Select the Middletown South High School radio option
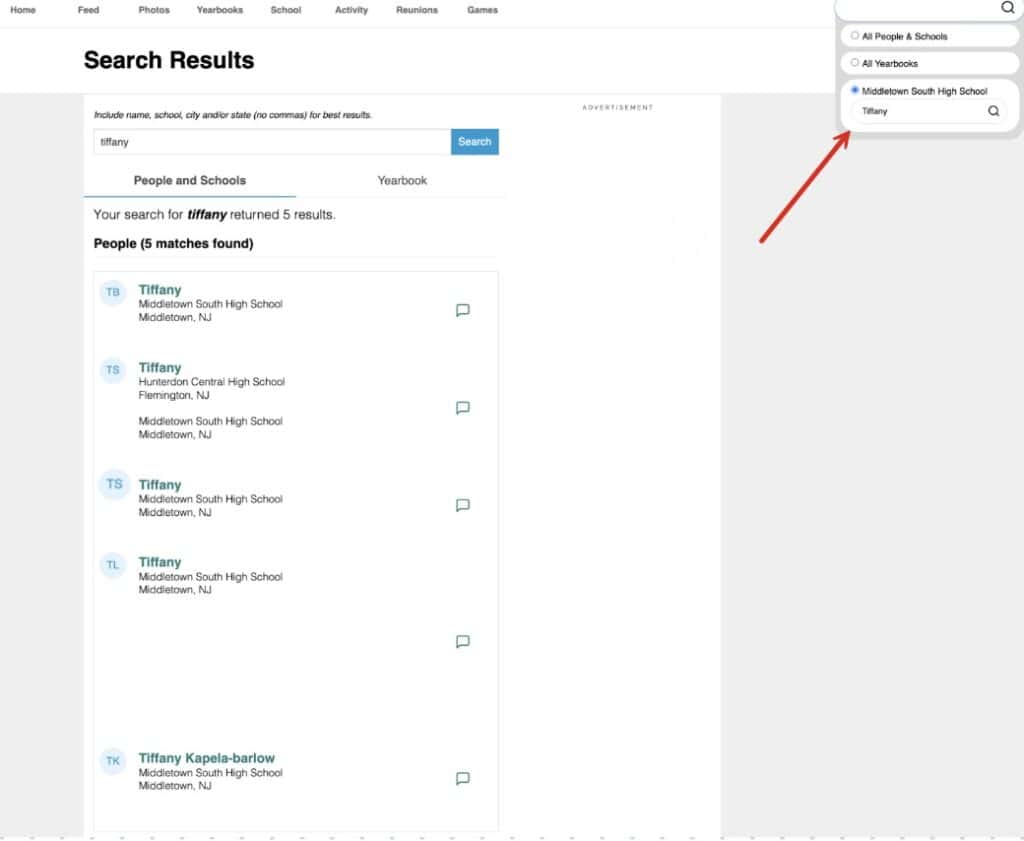 click(x=855, y=90)
